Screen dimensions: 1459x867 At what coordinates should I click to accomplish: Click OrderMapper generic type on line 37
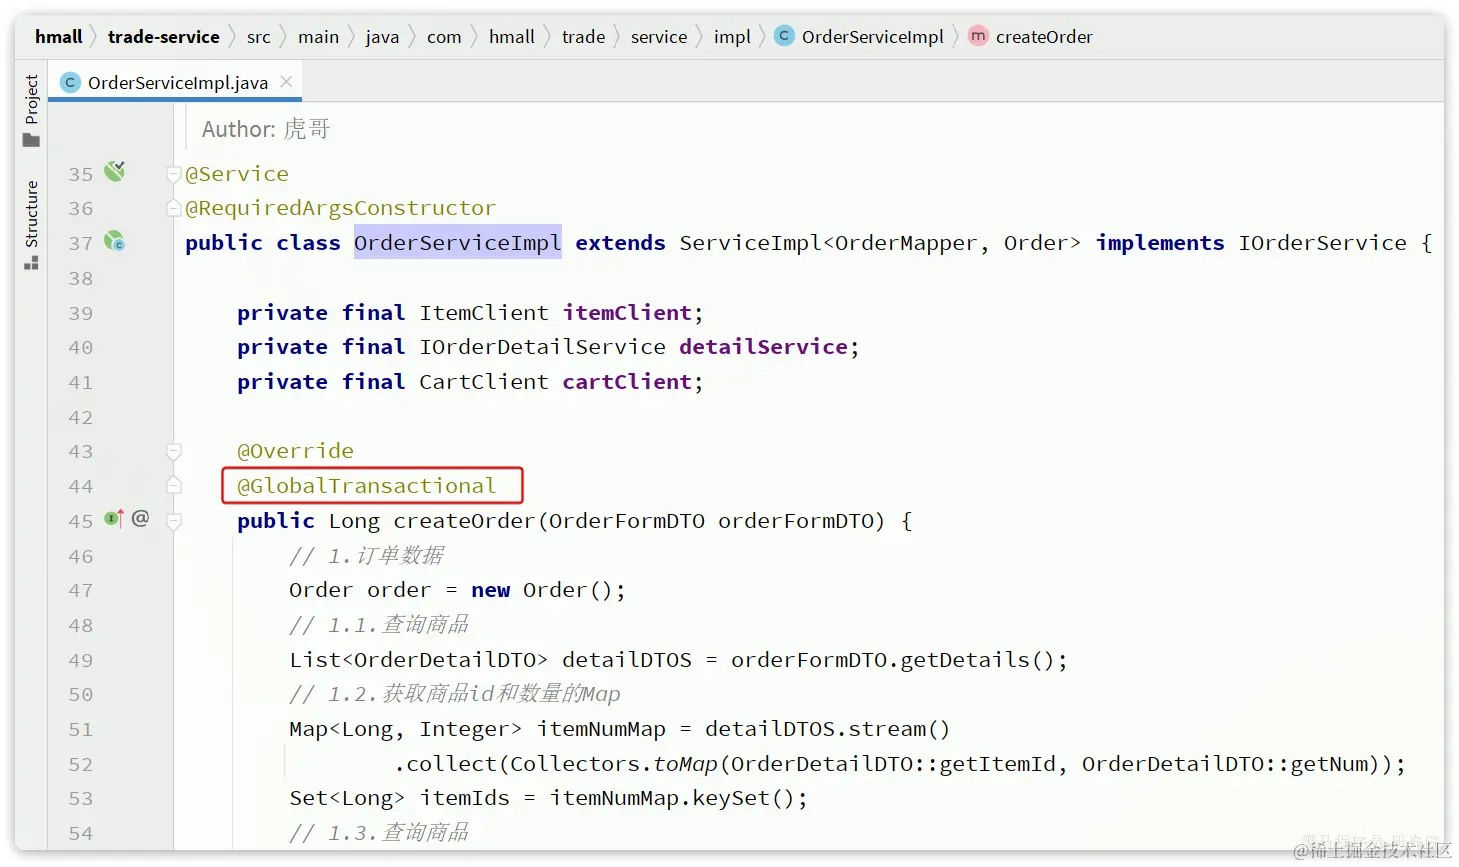(x=906, y=243)
